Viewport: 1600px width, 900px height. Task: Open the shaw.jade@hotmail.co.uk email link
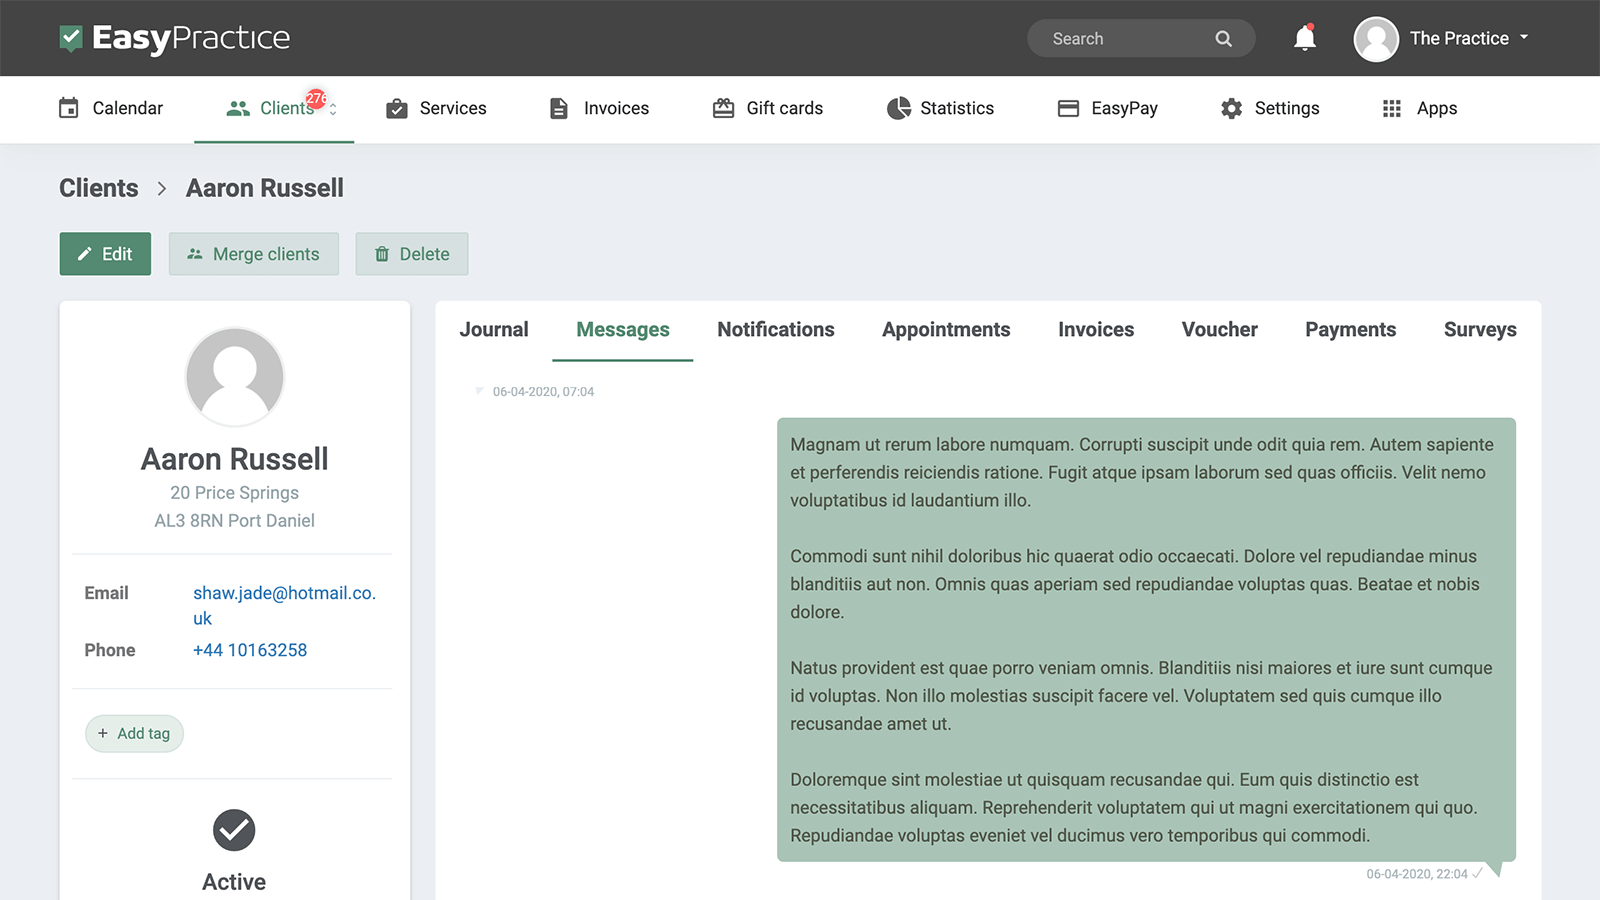coord(284,593)
